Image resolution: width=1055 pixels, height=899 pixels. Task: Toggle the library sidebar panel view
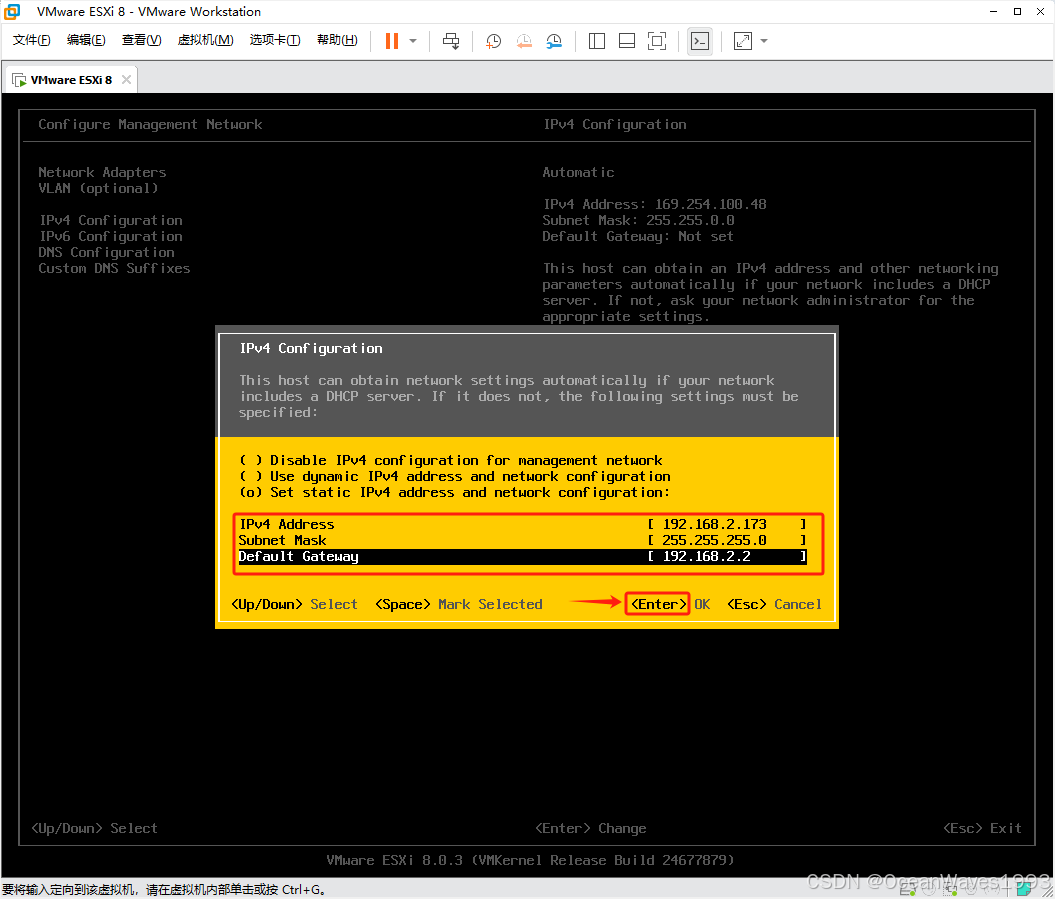coord(597,41)
